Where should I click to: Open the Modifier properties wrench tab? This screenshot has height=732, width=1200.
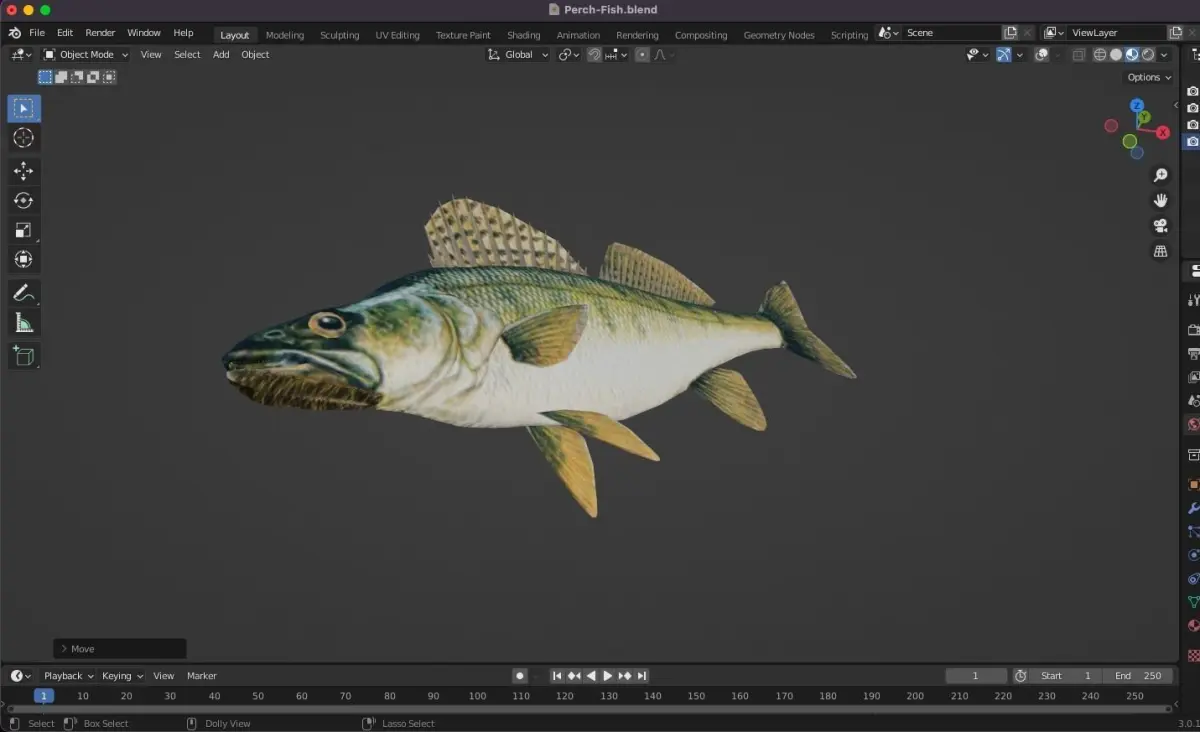point(1193,509)
